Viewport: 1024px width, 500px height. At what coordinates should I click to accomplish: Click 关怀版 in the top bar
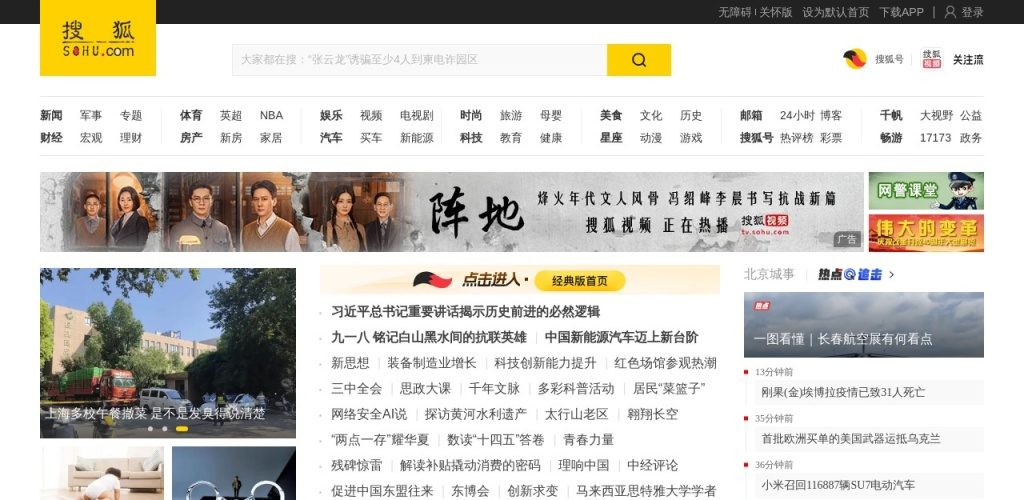coord(775,12)
